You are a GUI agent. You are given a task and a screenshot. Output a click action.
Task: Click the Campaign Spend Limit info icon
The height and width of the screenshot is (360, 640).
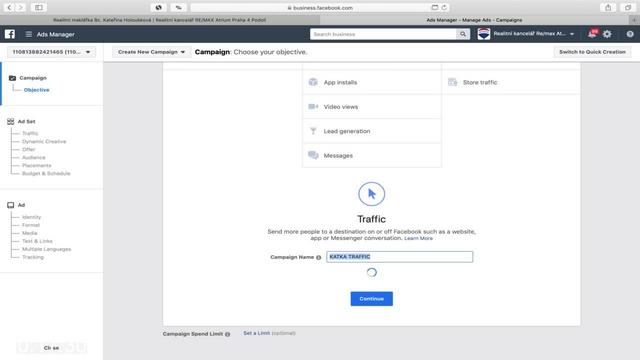point(227,334)
